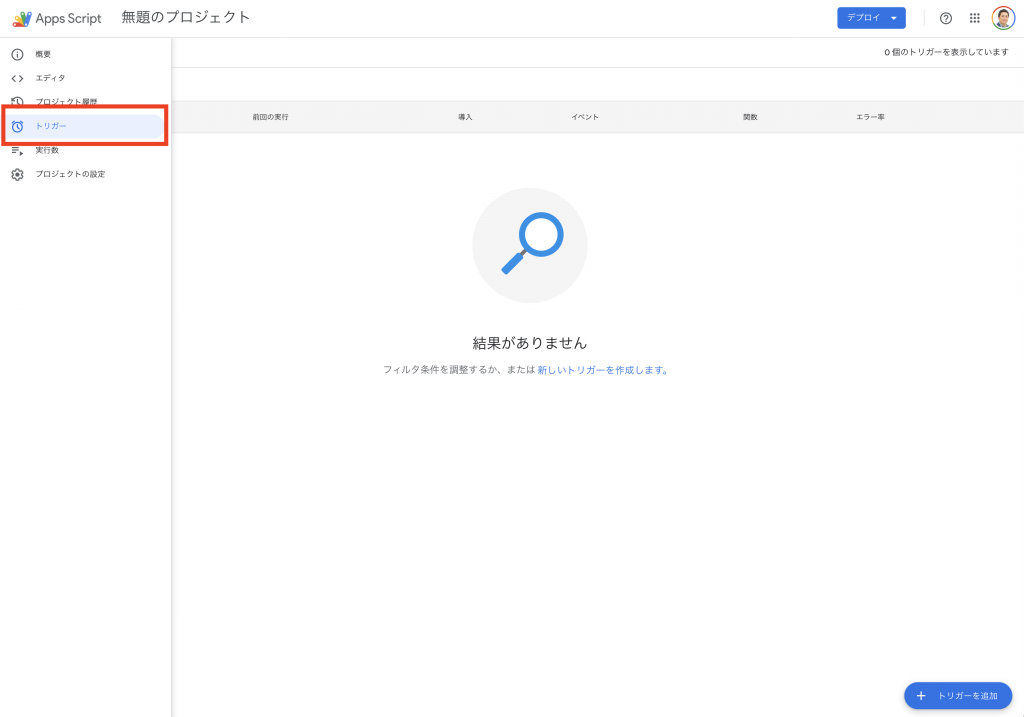Screen dimensions: 1024x717
Task: Click the エラー率 column header
Action: (x=870, y=117)
